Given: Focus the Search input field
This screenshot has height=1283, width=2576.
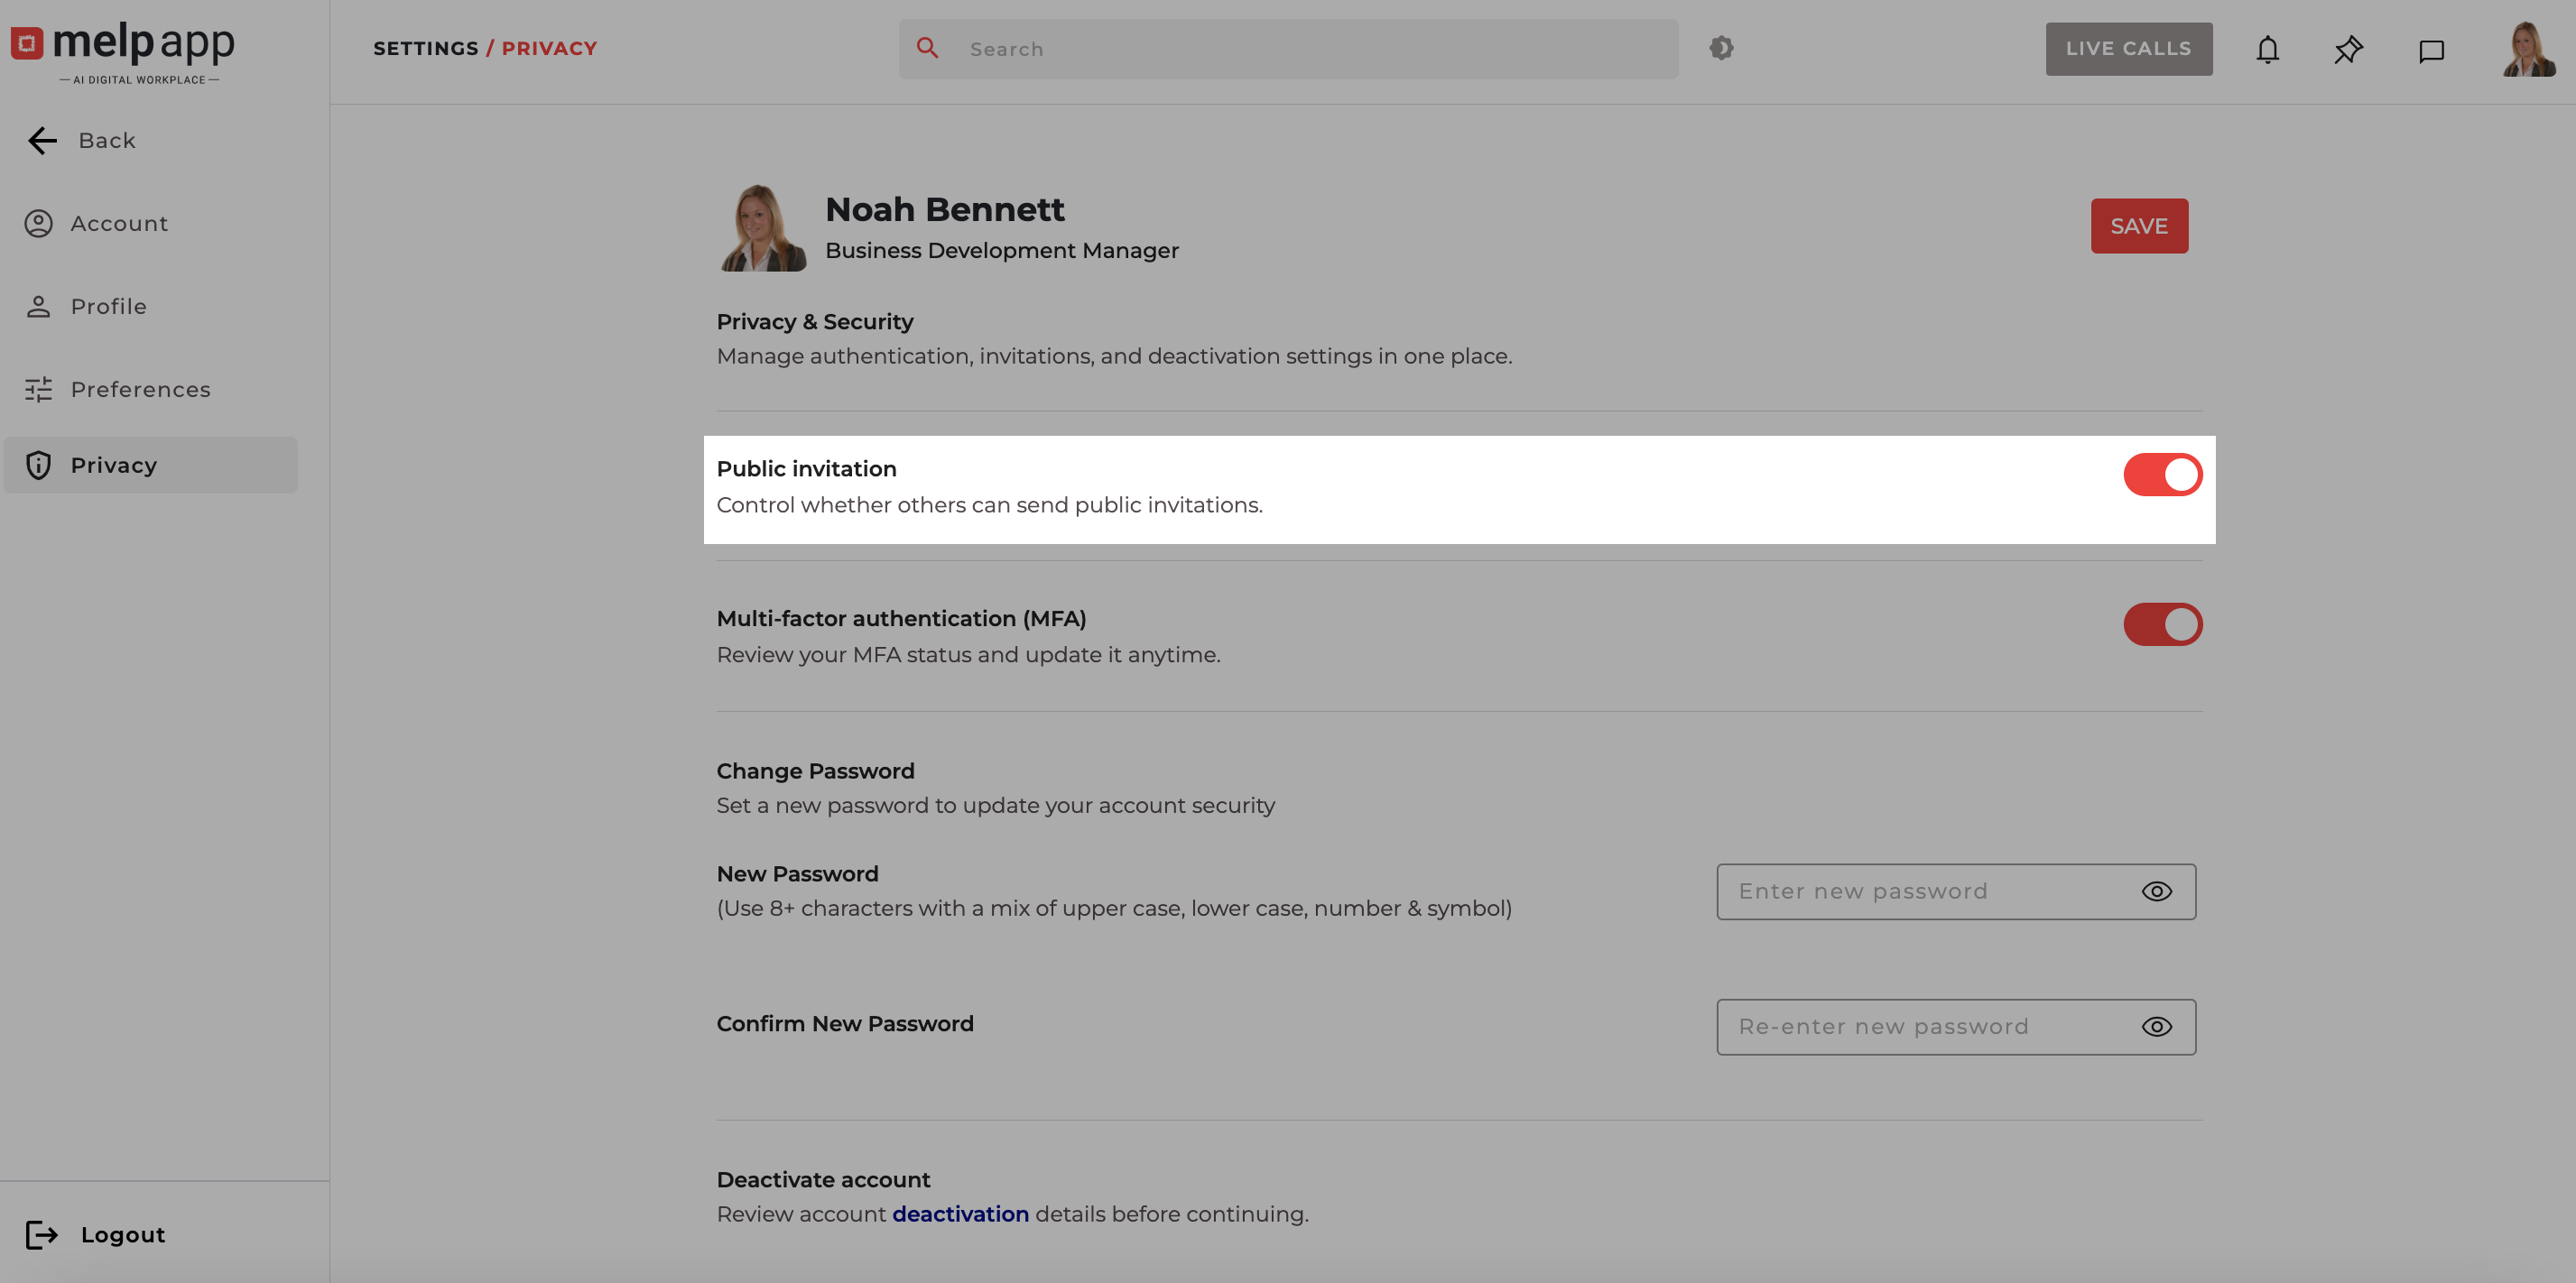Looking at the screenshot, I should tap(1288, 49).
